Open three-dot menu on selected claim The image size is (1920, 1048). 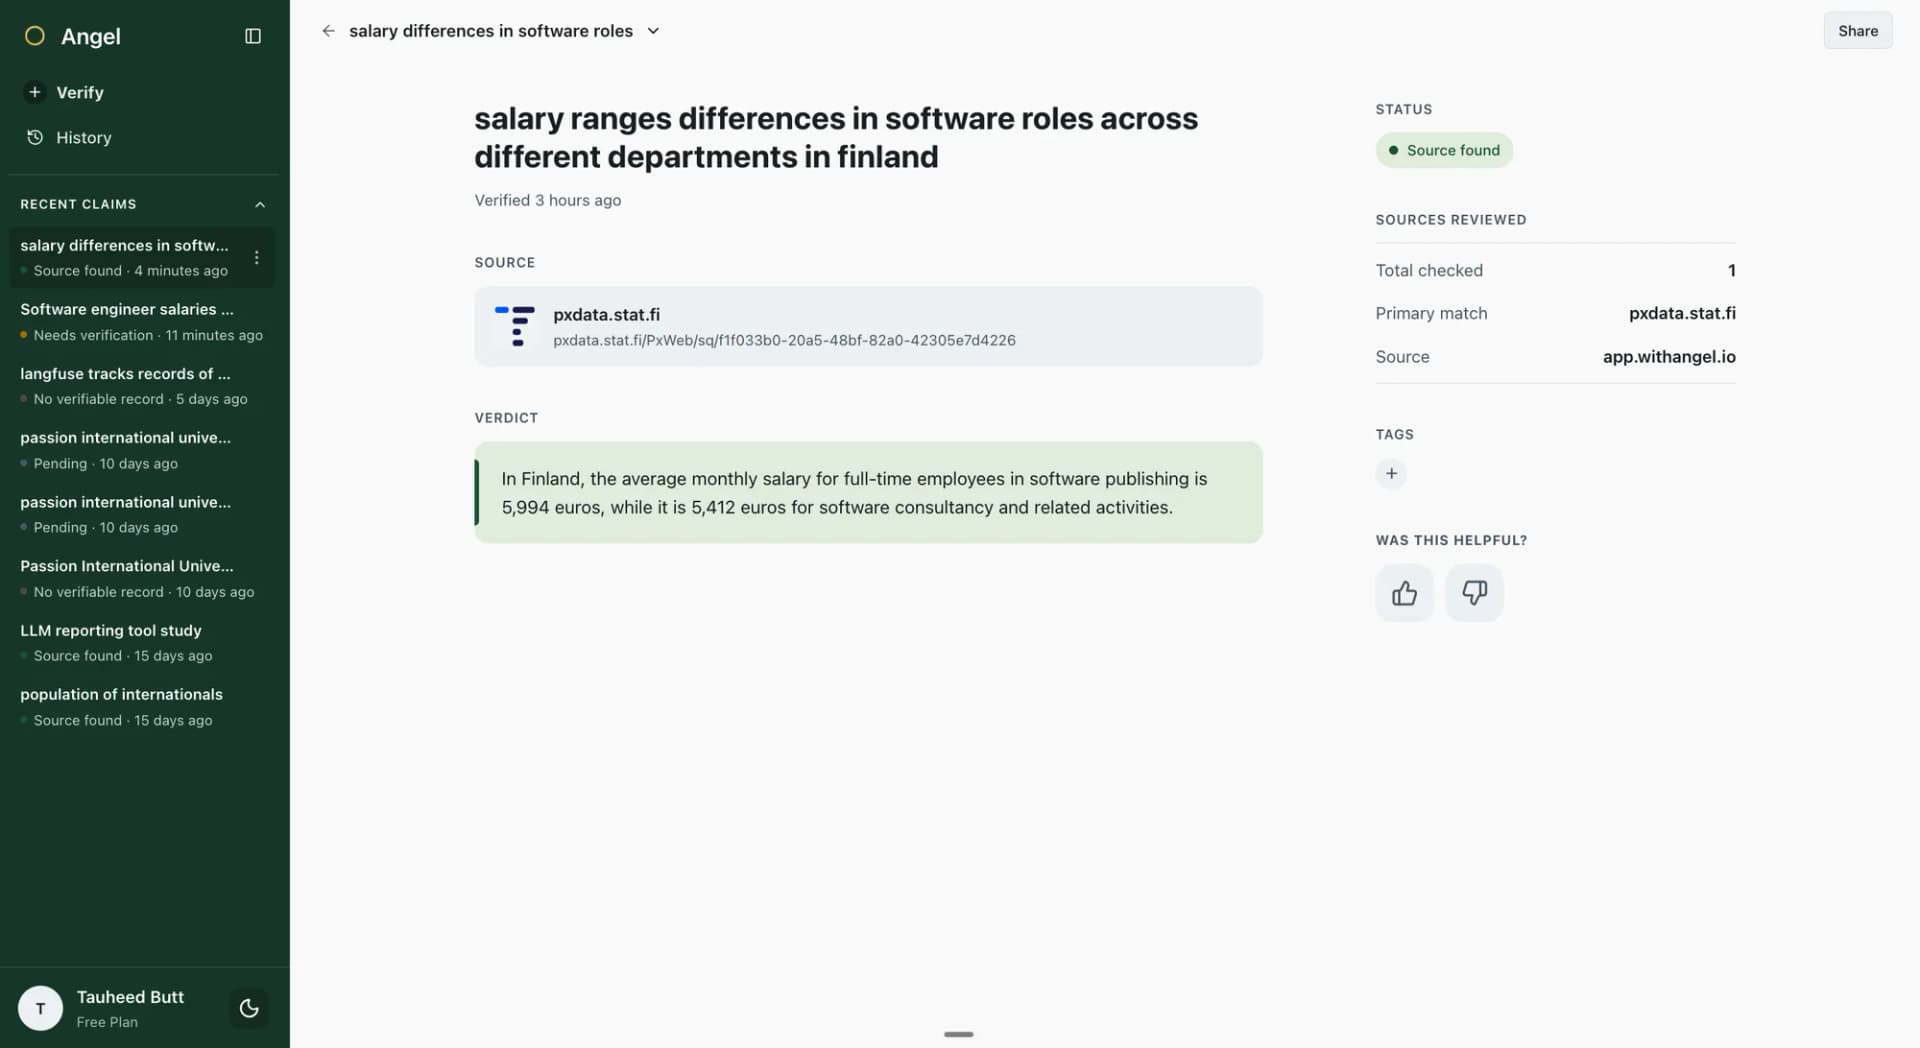point(257,257)
